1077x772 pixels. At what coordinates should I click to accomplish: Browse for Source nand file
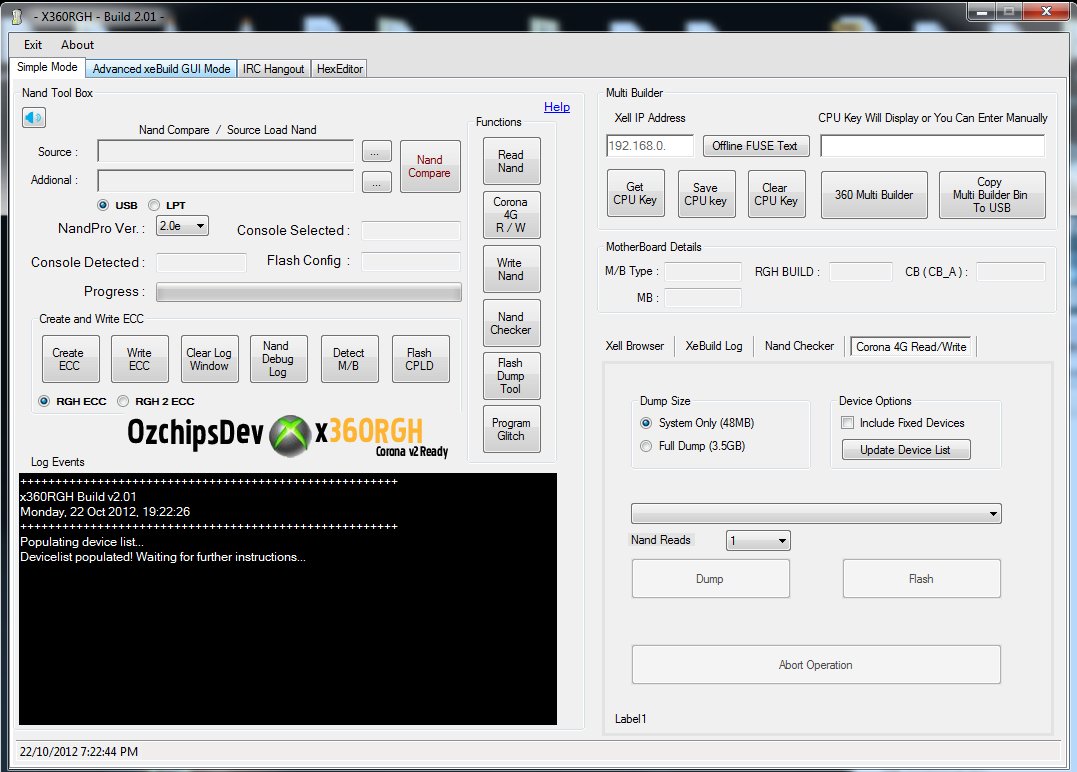[x=376, y=152]
